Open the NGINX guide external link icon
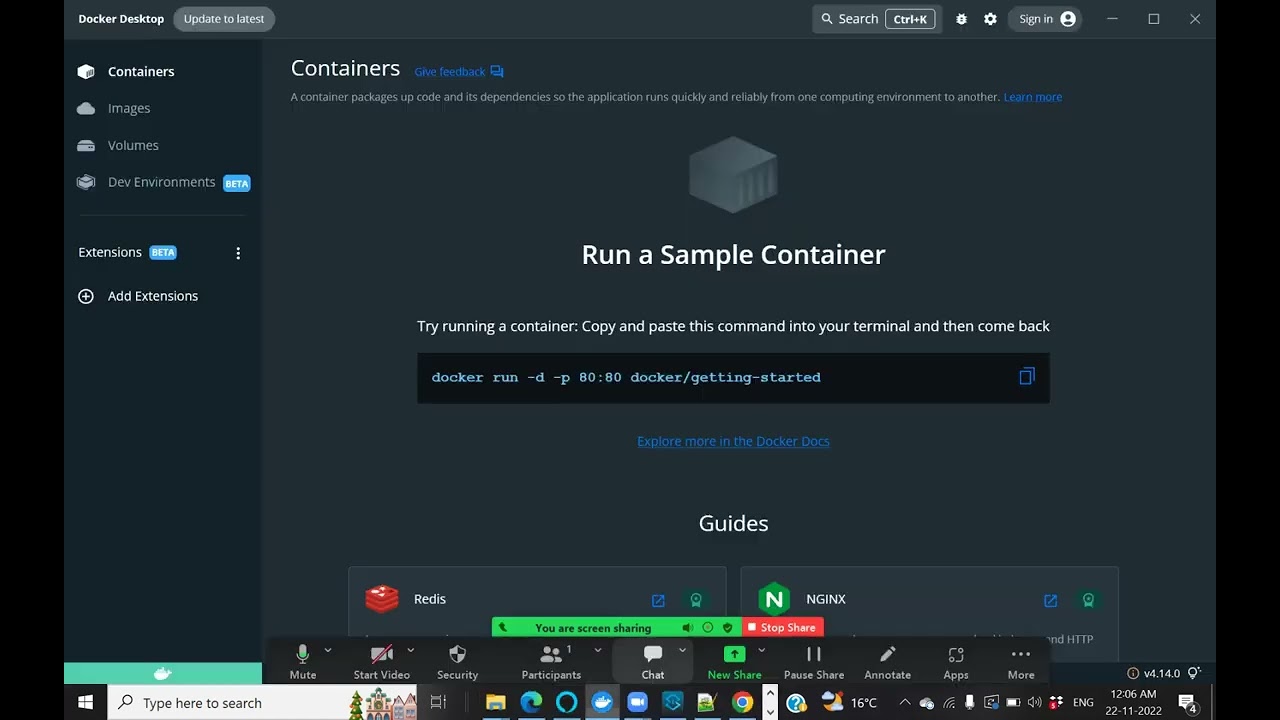The width and height of the screenshot is (1280, 720). 1050,600
